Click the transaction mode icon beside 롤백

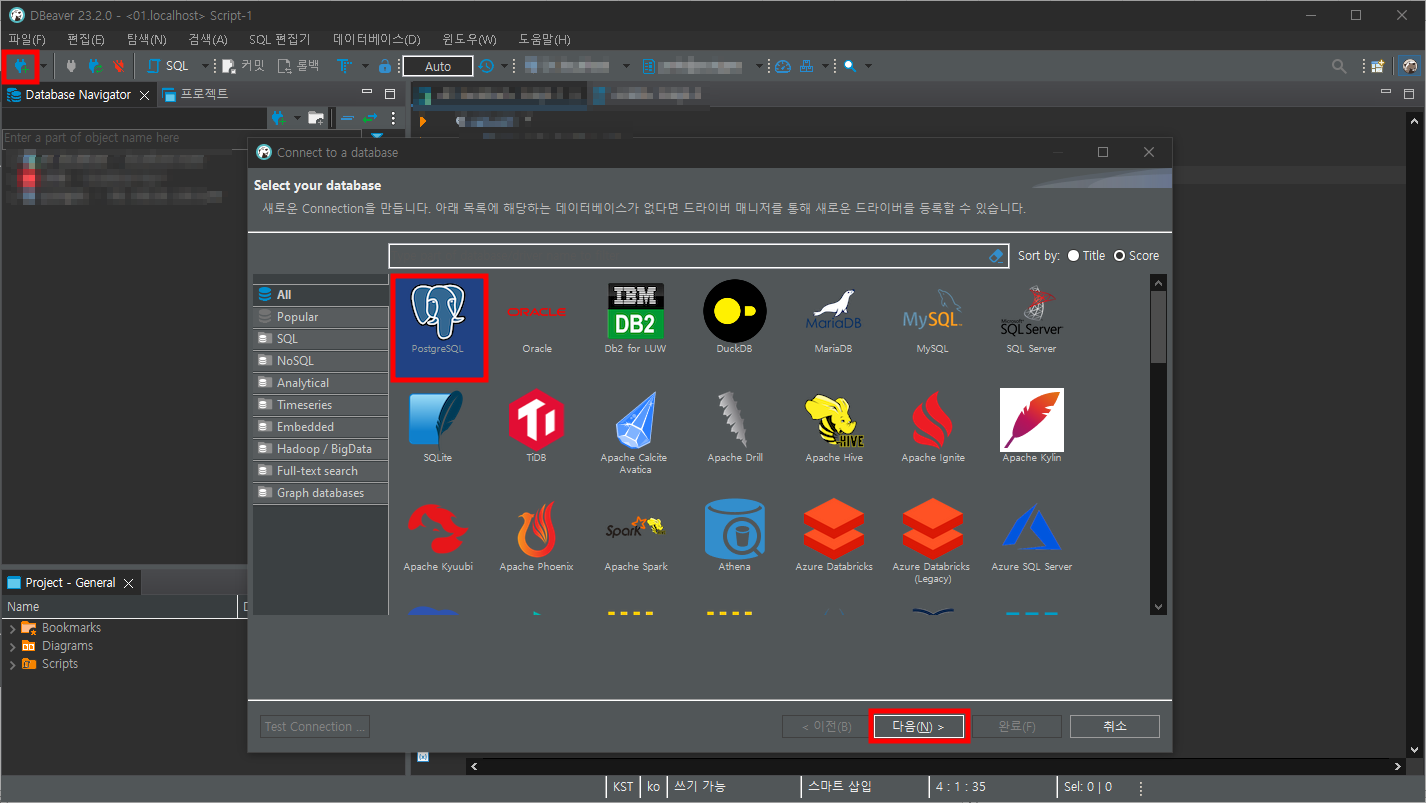point(344,66)
